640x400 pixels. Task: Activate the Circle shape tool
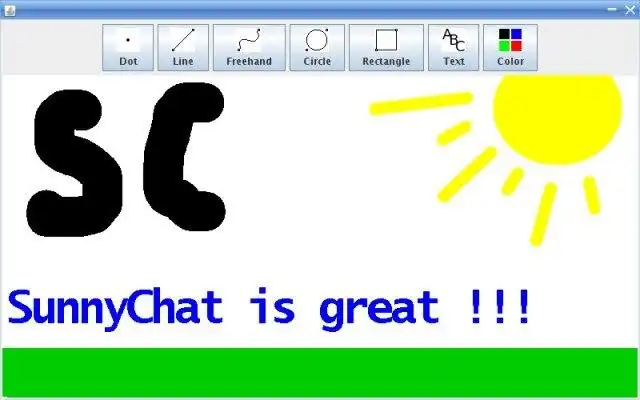point(317,47)
